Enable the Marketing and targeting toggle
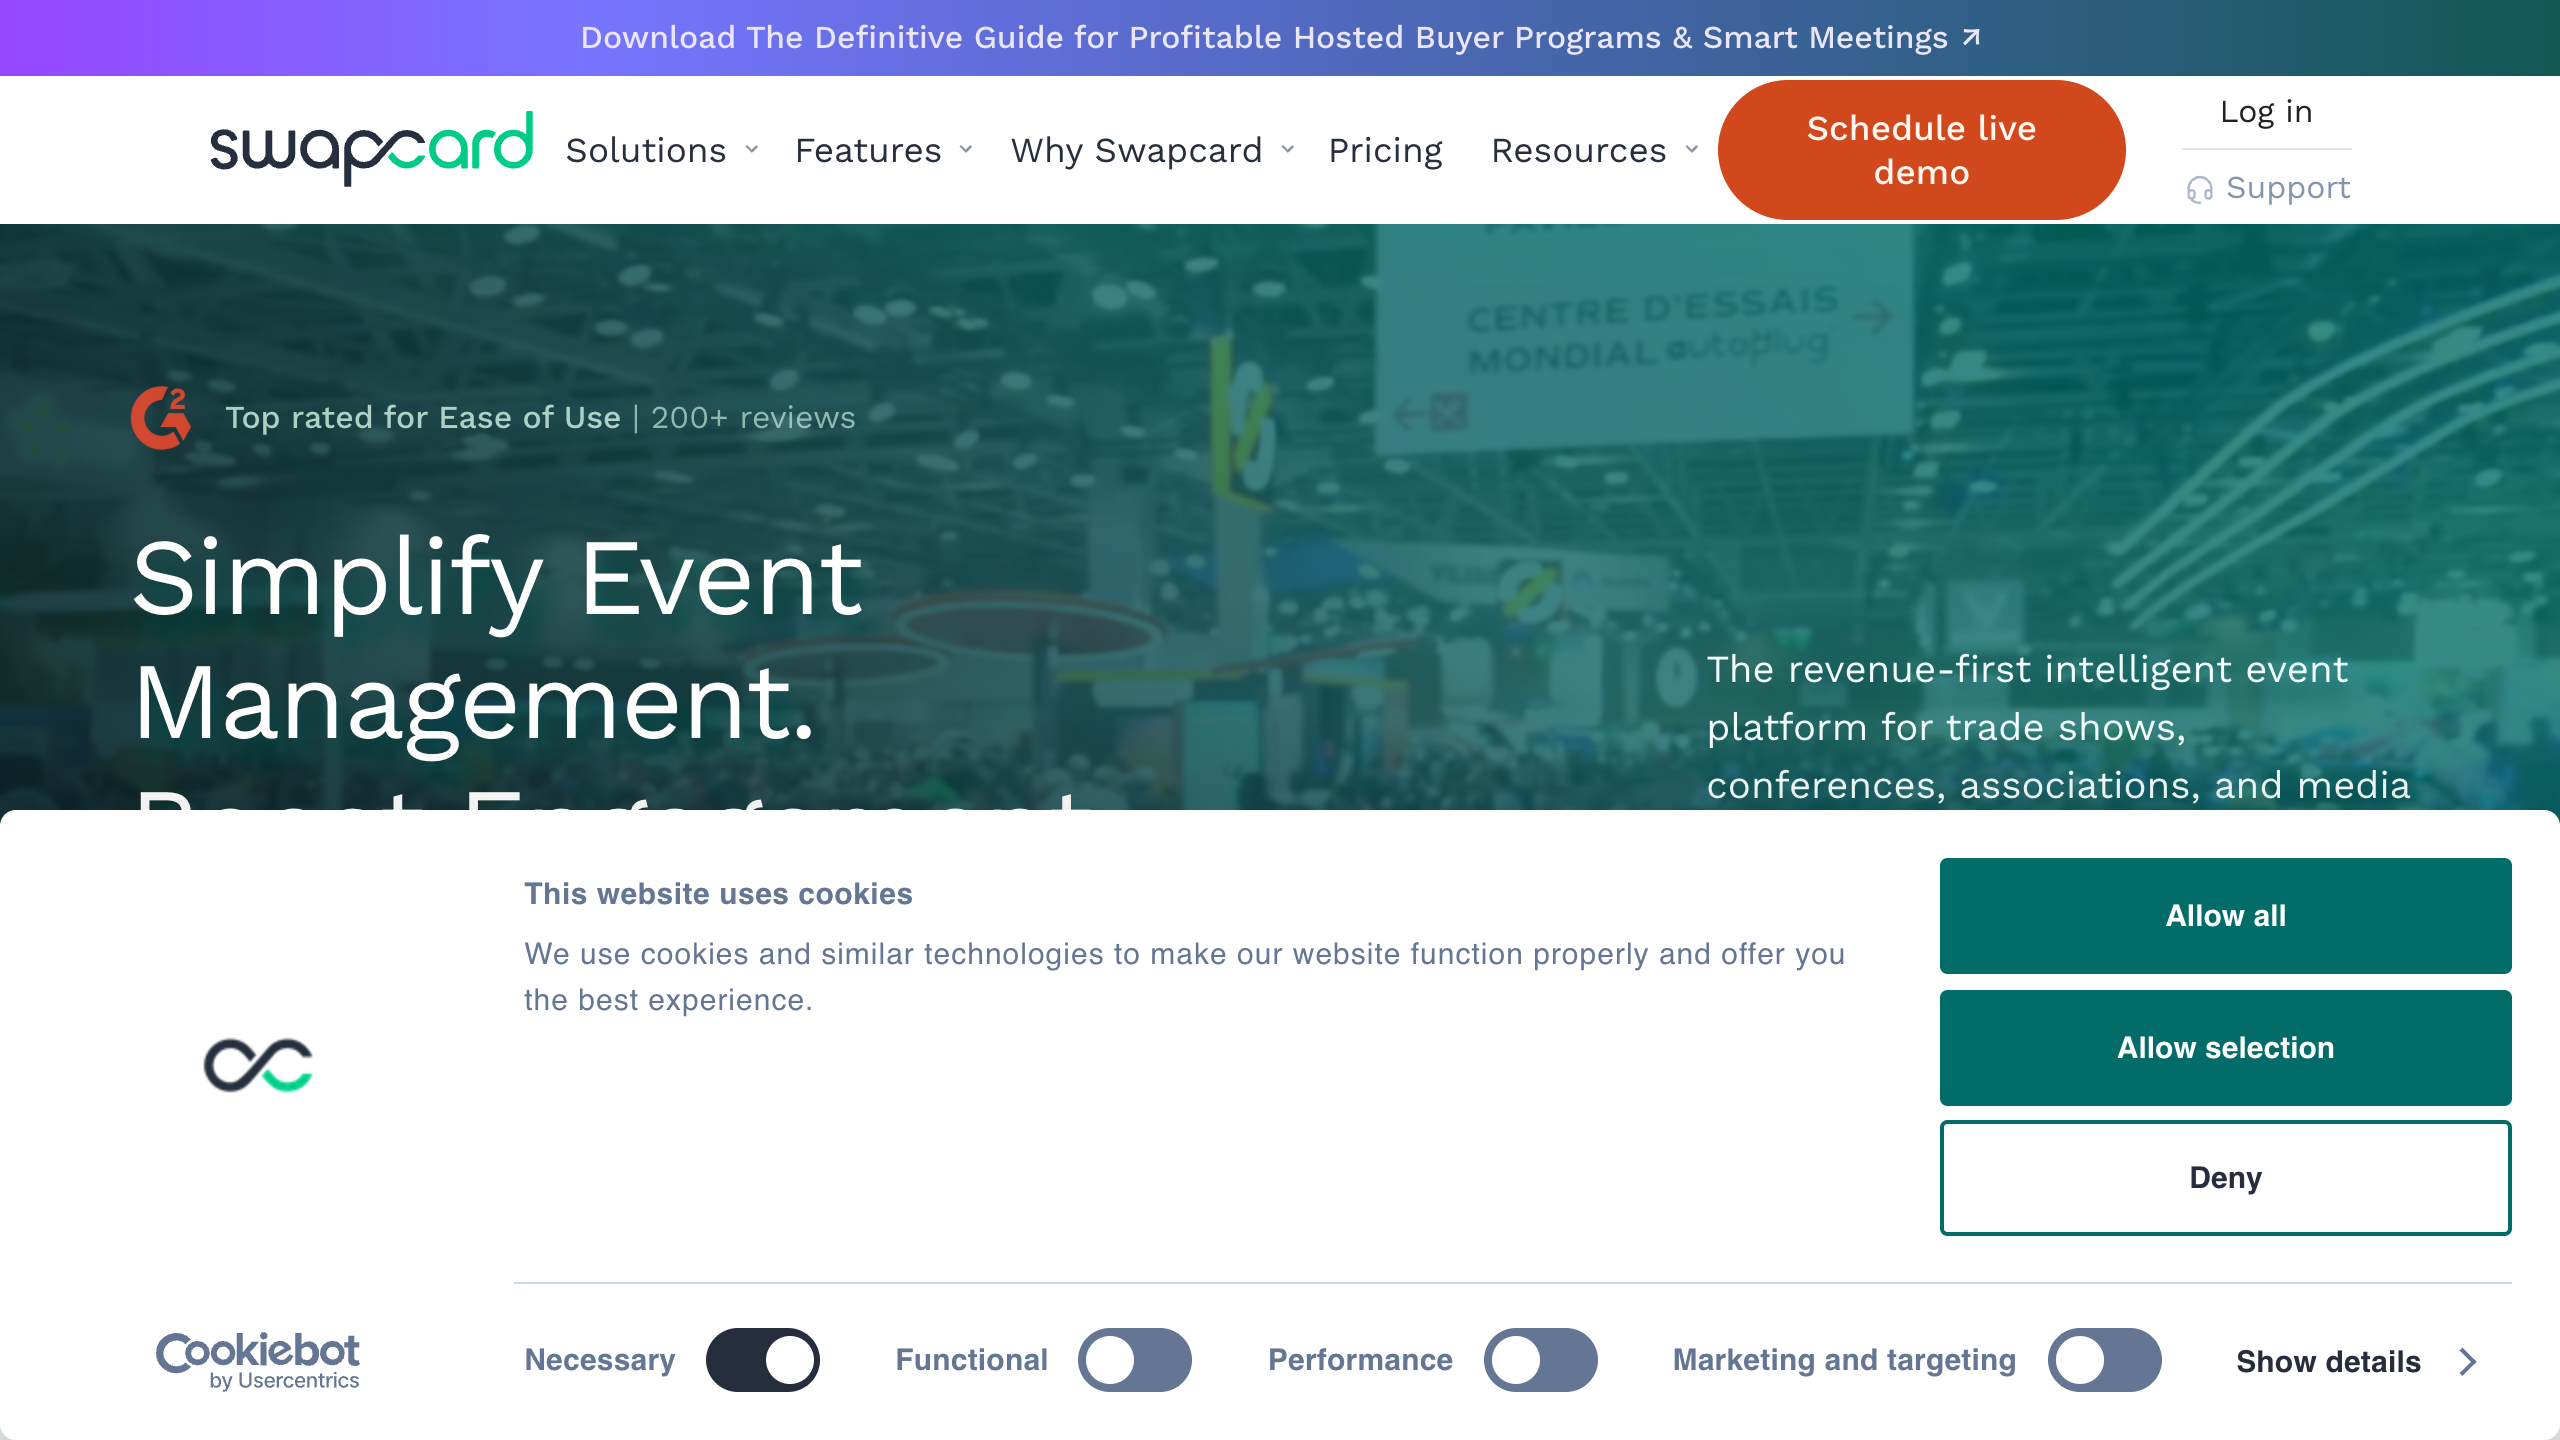 point(2104,1360)
